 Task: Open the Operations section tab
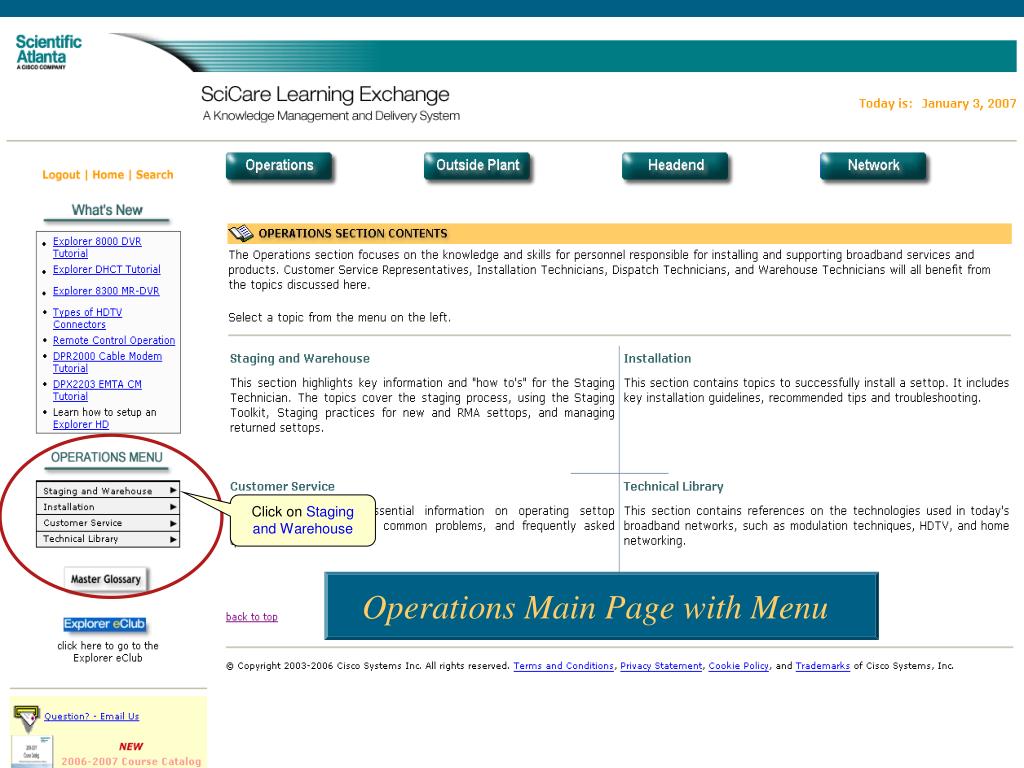click(x=279, y=166)
